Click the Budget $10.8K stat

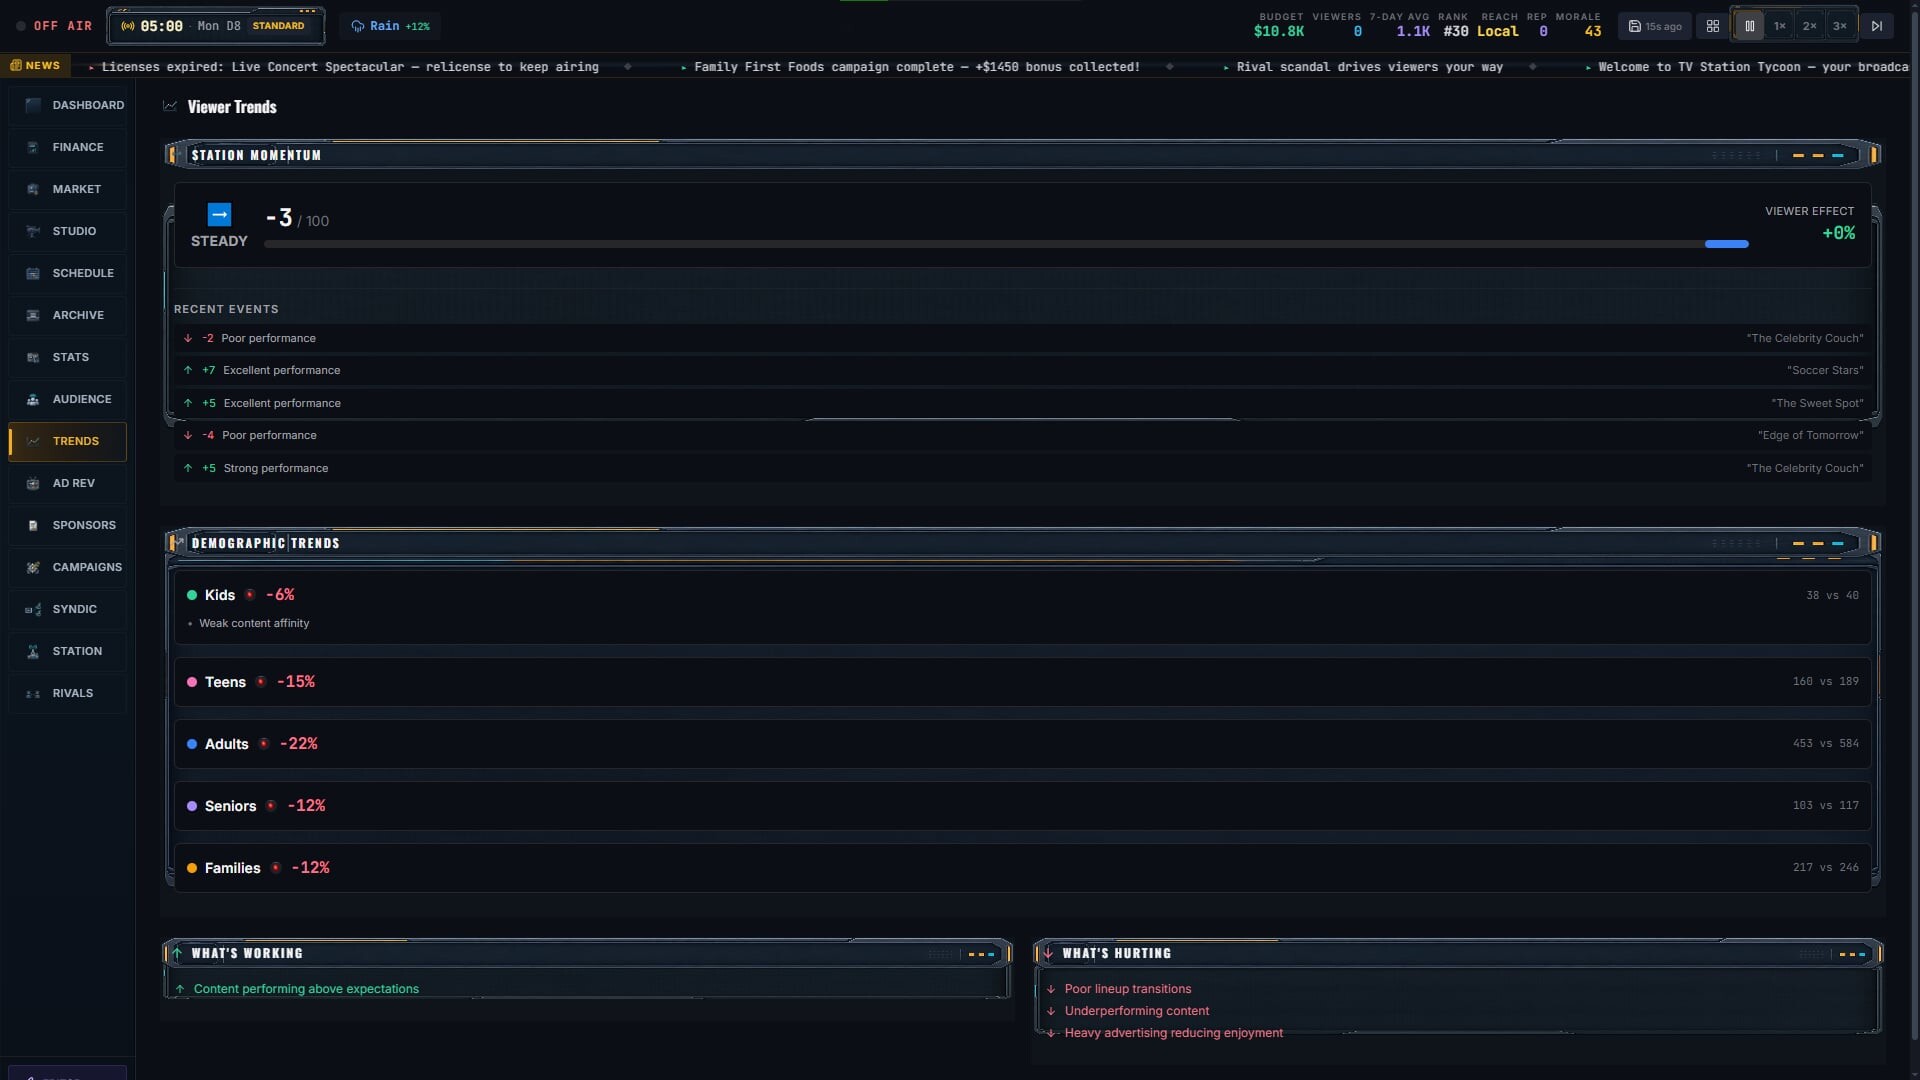click(x=1279, y=25)
